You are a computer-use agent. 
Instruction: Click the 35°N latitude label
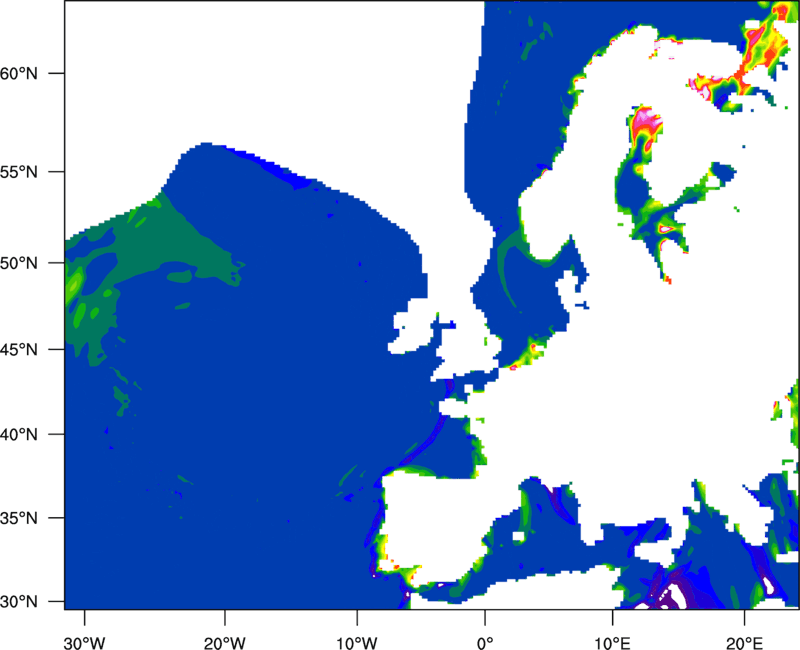point(19,518)
